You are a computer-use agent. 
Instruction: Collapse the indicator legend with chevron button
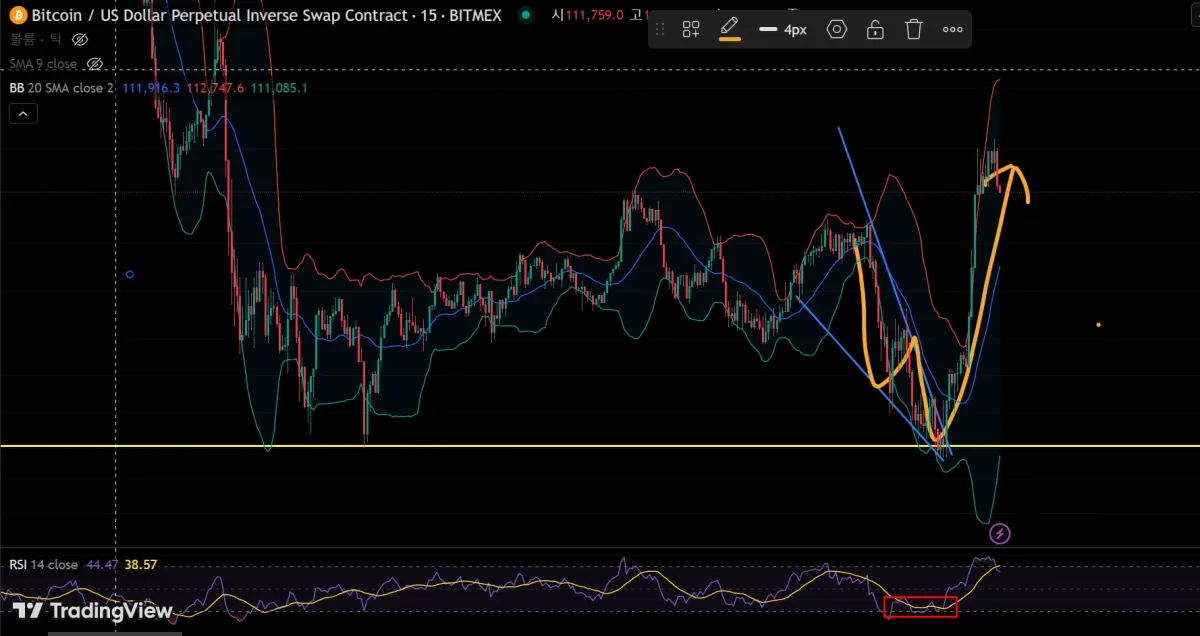coord(23,114)
